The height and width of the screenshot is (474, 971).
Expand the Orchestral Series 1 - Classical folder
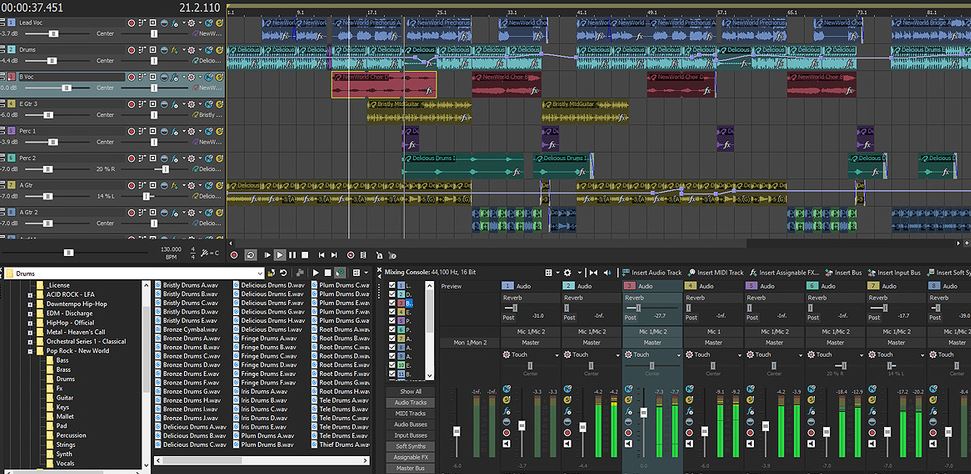point(30,341)
